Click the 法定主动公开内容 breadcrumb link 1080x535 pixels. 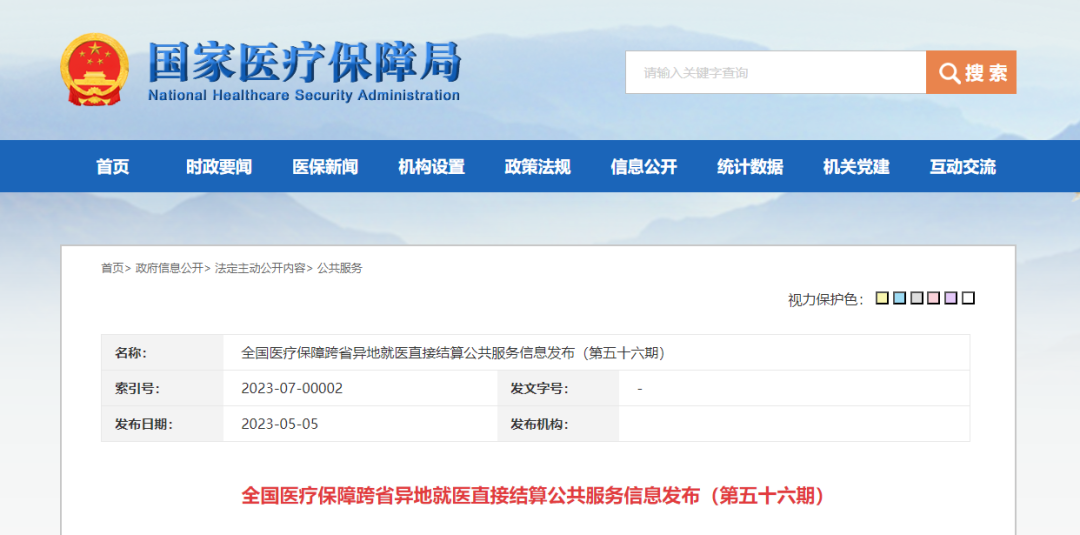pyautogui.click(x=260, y=268)
